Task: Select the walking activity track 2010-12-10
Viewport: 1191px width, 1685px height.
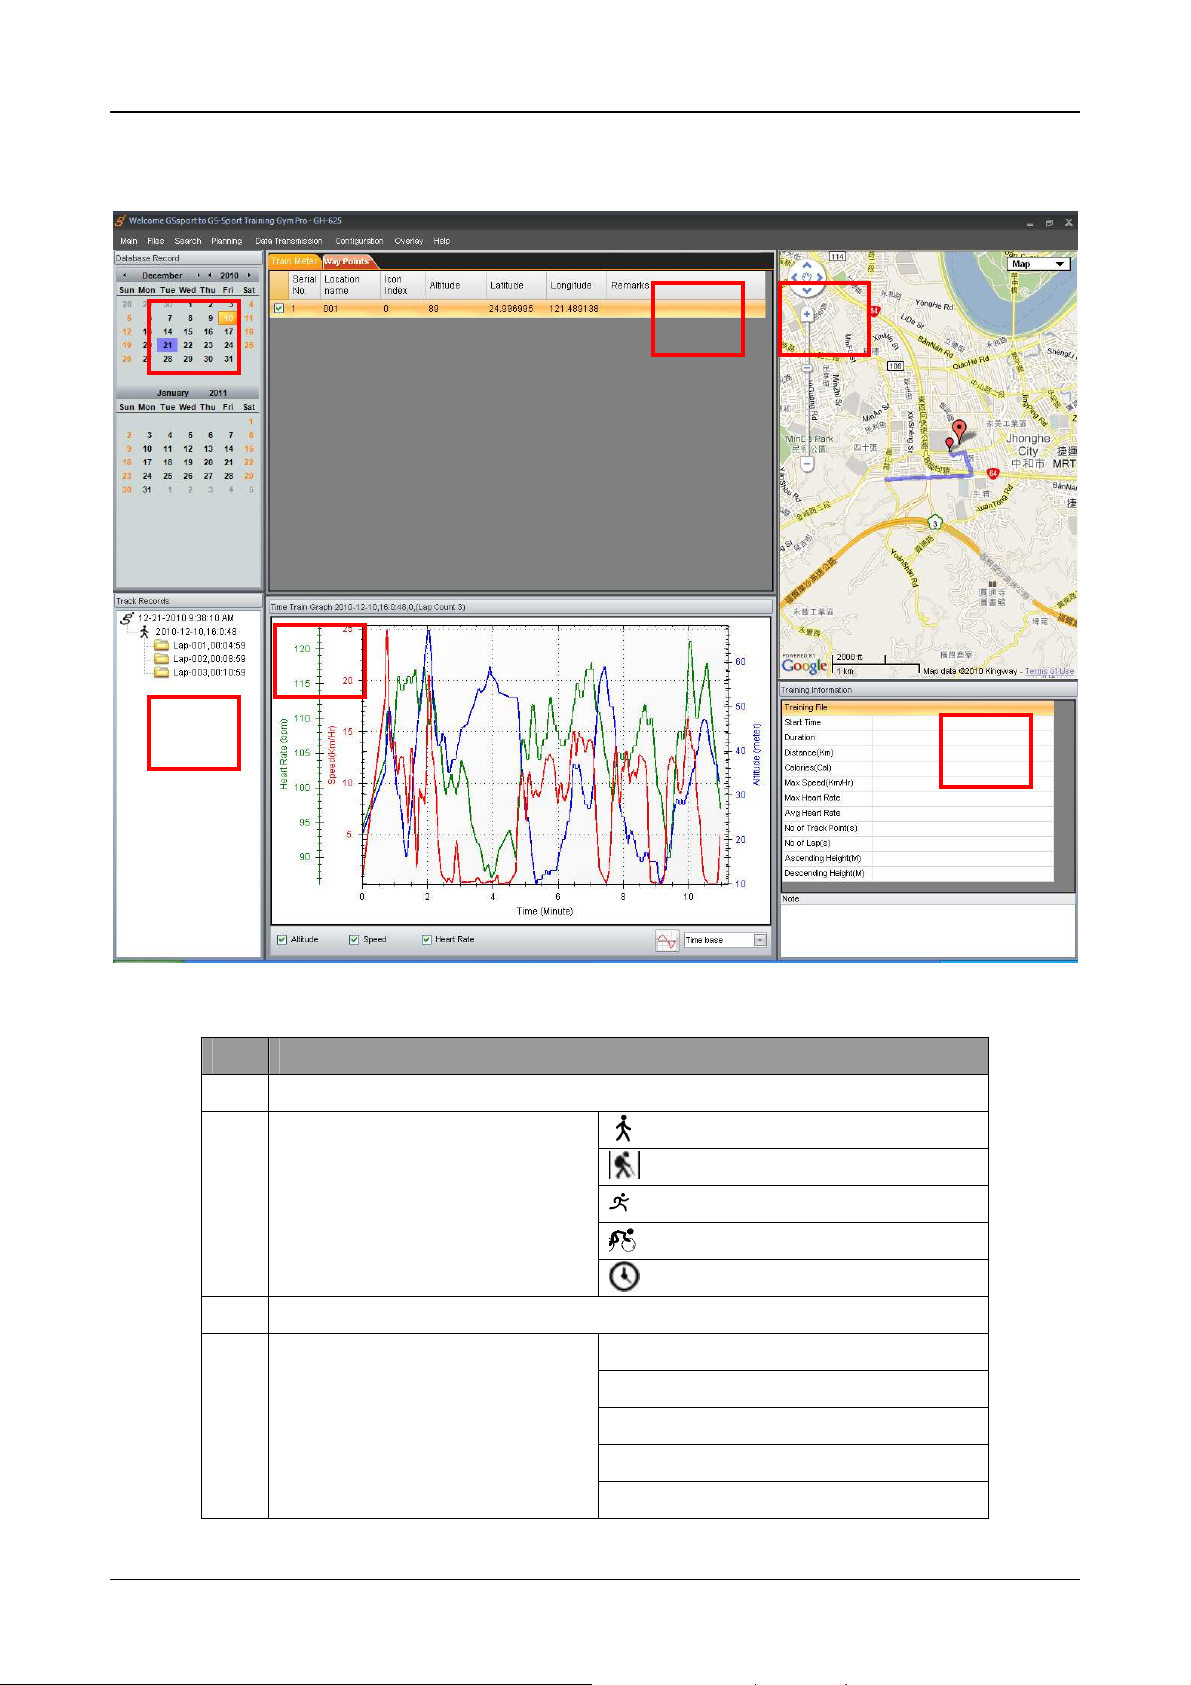Action: coord(195,632)
